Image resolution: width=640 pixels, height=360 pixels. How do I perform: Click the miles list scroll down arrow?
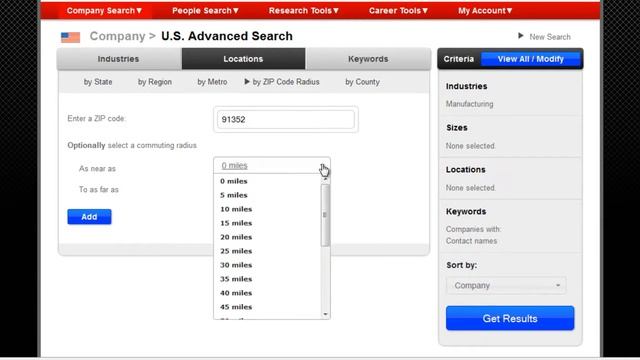point(325,314)
